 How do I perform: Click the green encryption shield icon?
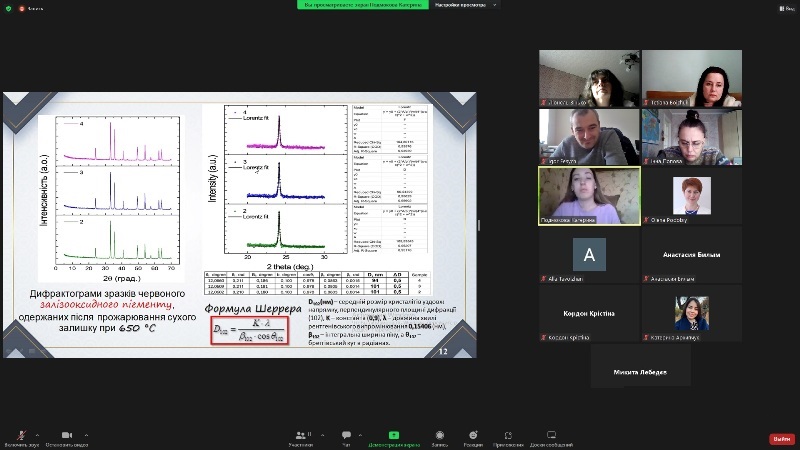click(8, 8)
